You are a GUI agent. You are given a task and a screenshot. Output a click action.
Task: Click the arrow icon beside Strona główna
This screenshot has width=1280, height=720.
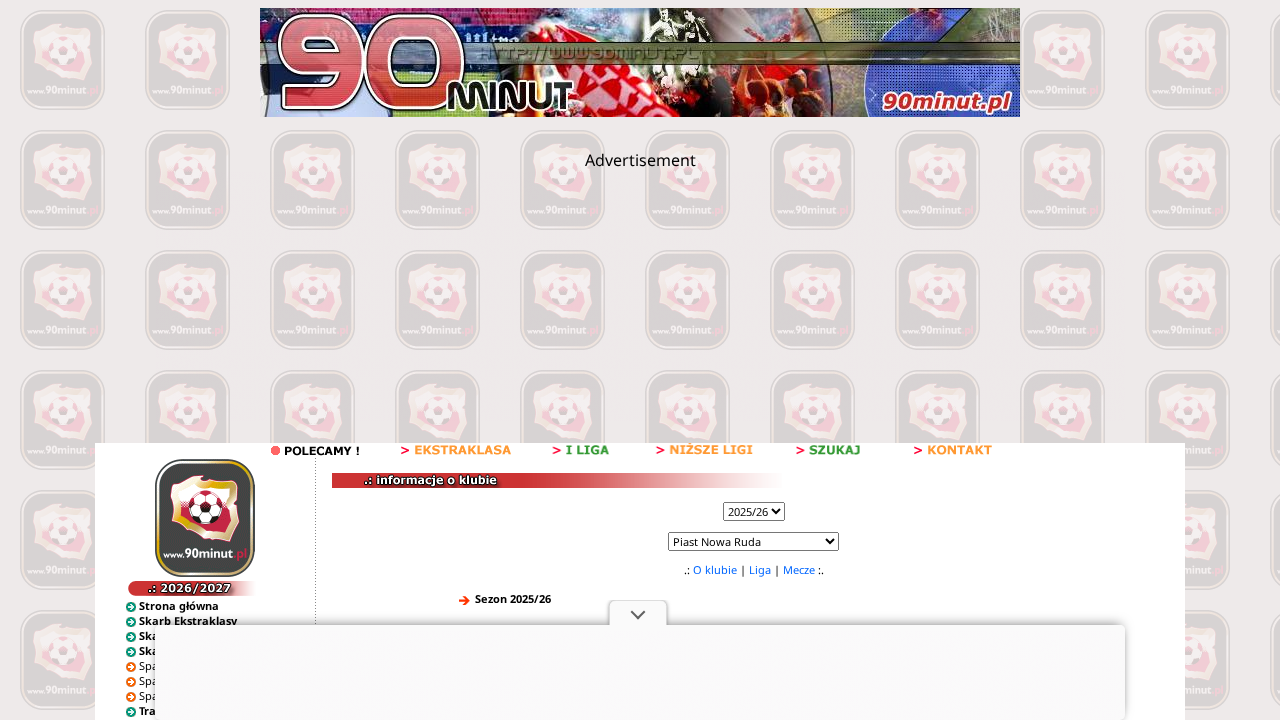pos(131,607)
